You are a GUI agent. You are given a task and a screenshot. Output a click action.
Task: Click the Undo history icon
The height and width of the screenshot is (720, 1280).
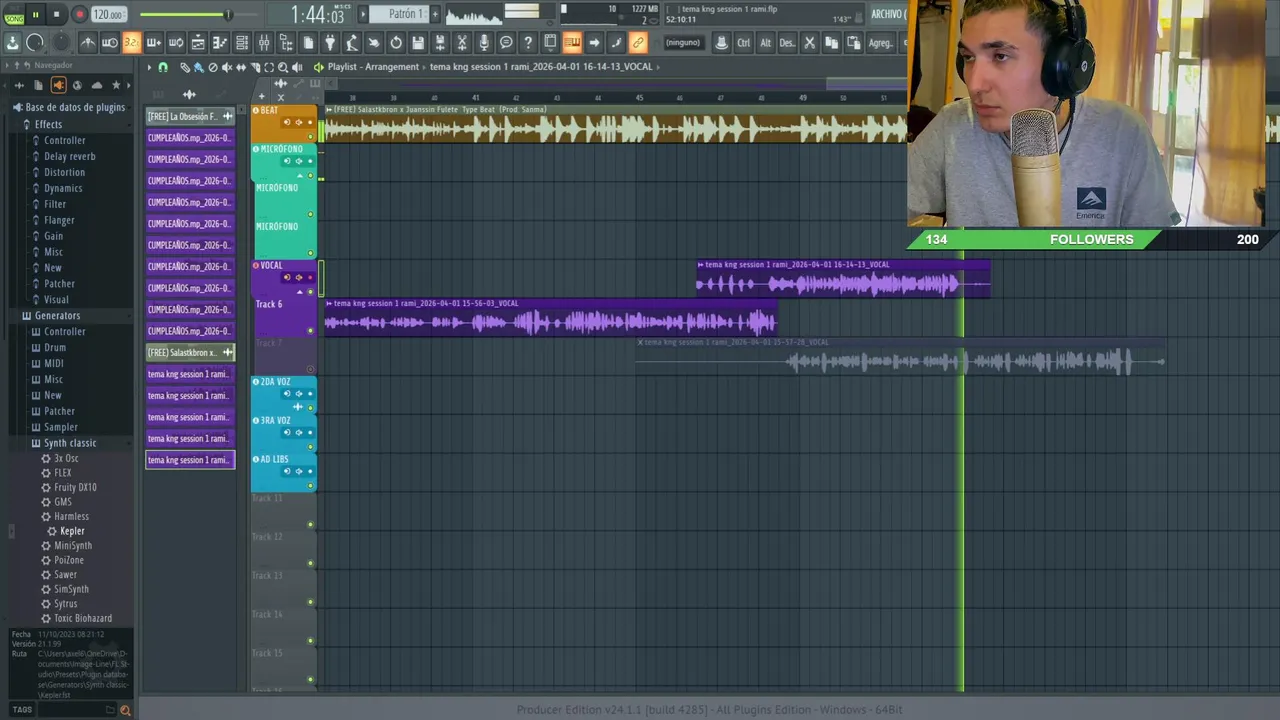[x=396, y=43]
